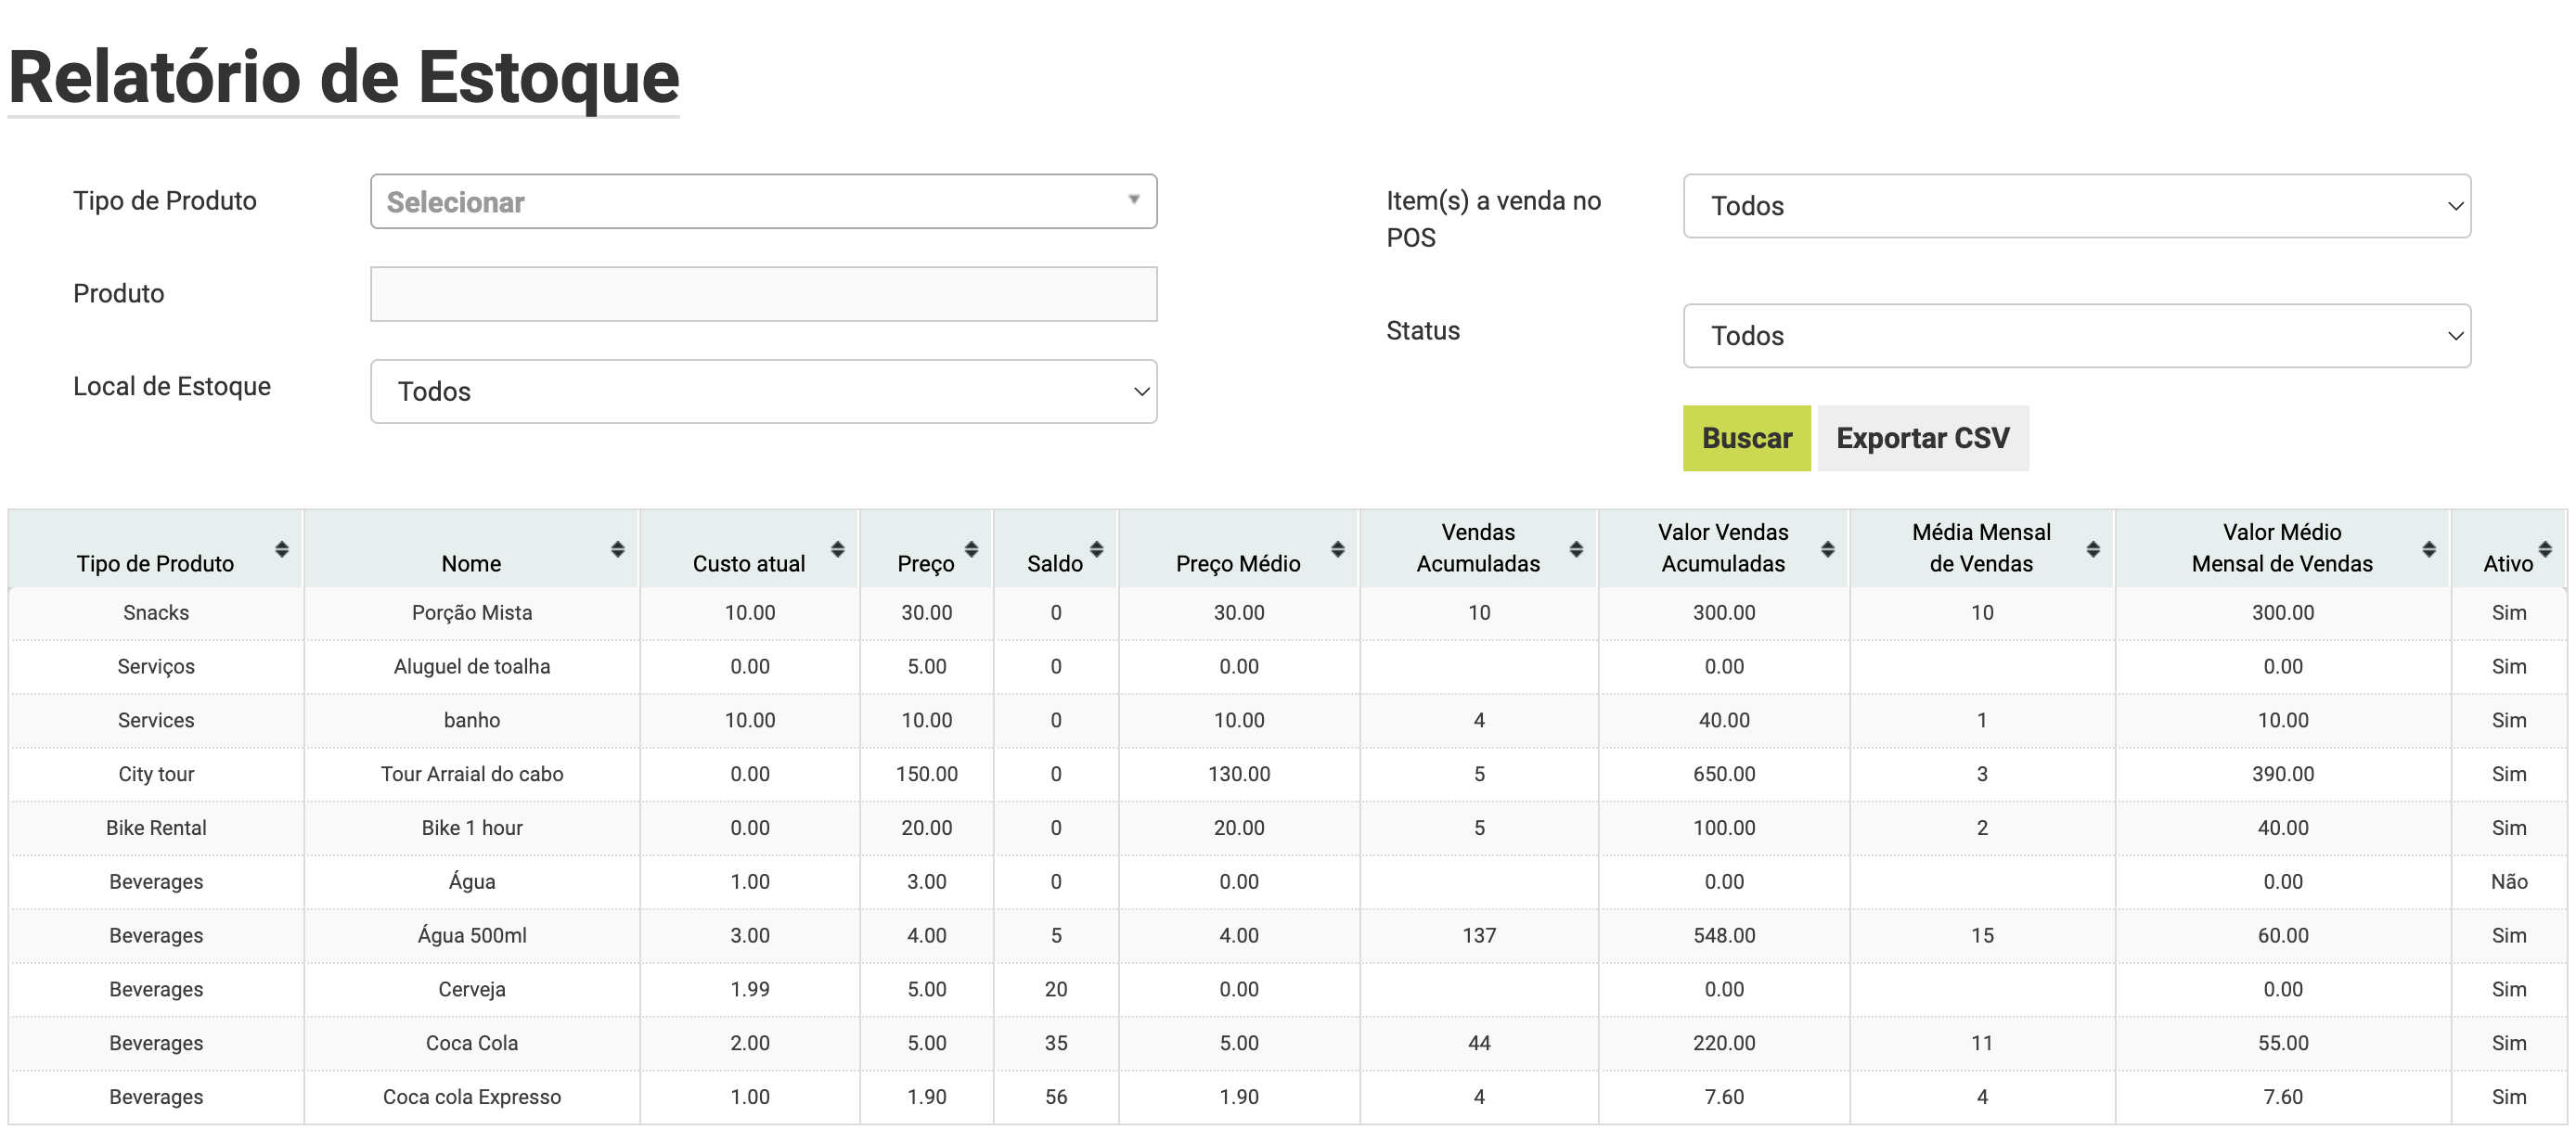Click the Nome column header text
The width and height of the screenshot is (2576, 1130).
472,564
